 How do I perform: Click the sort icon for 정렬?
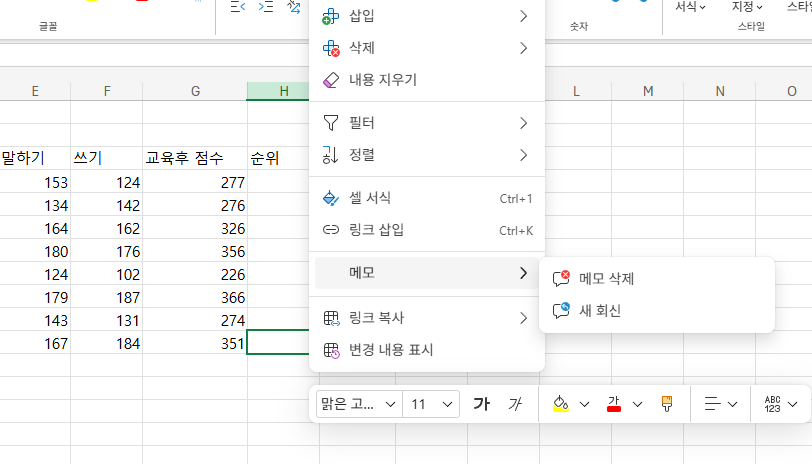pos(330,155)
